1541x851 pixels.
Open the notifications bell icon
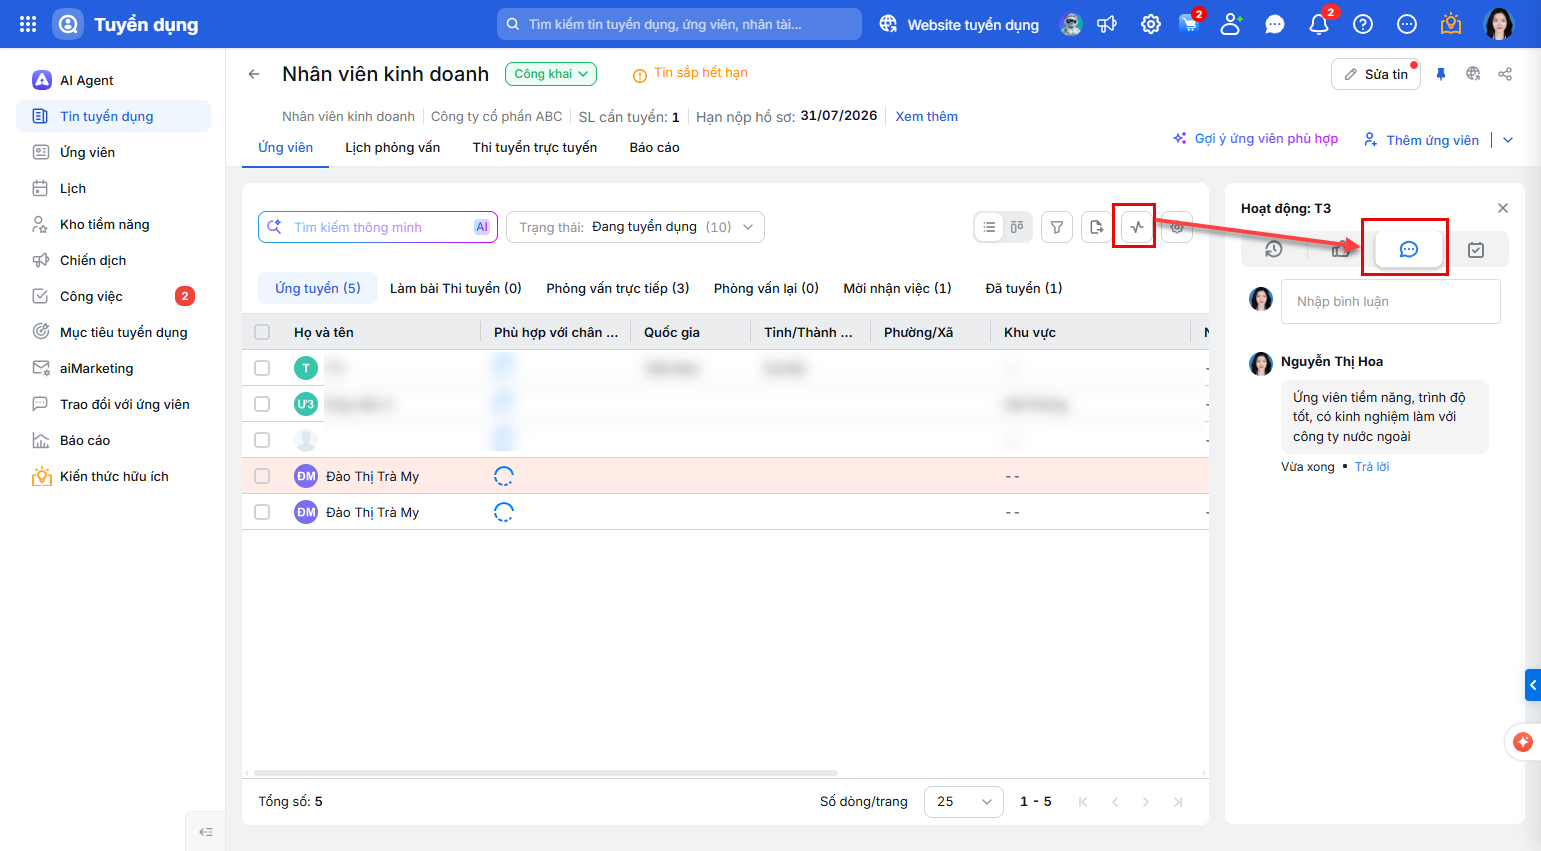pos(1319,24)
